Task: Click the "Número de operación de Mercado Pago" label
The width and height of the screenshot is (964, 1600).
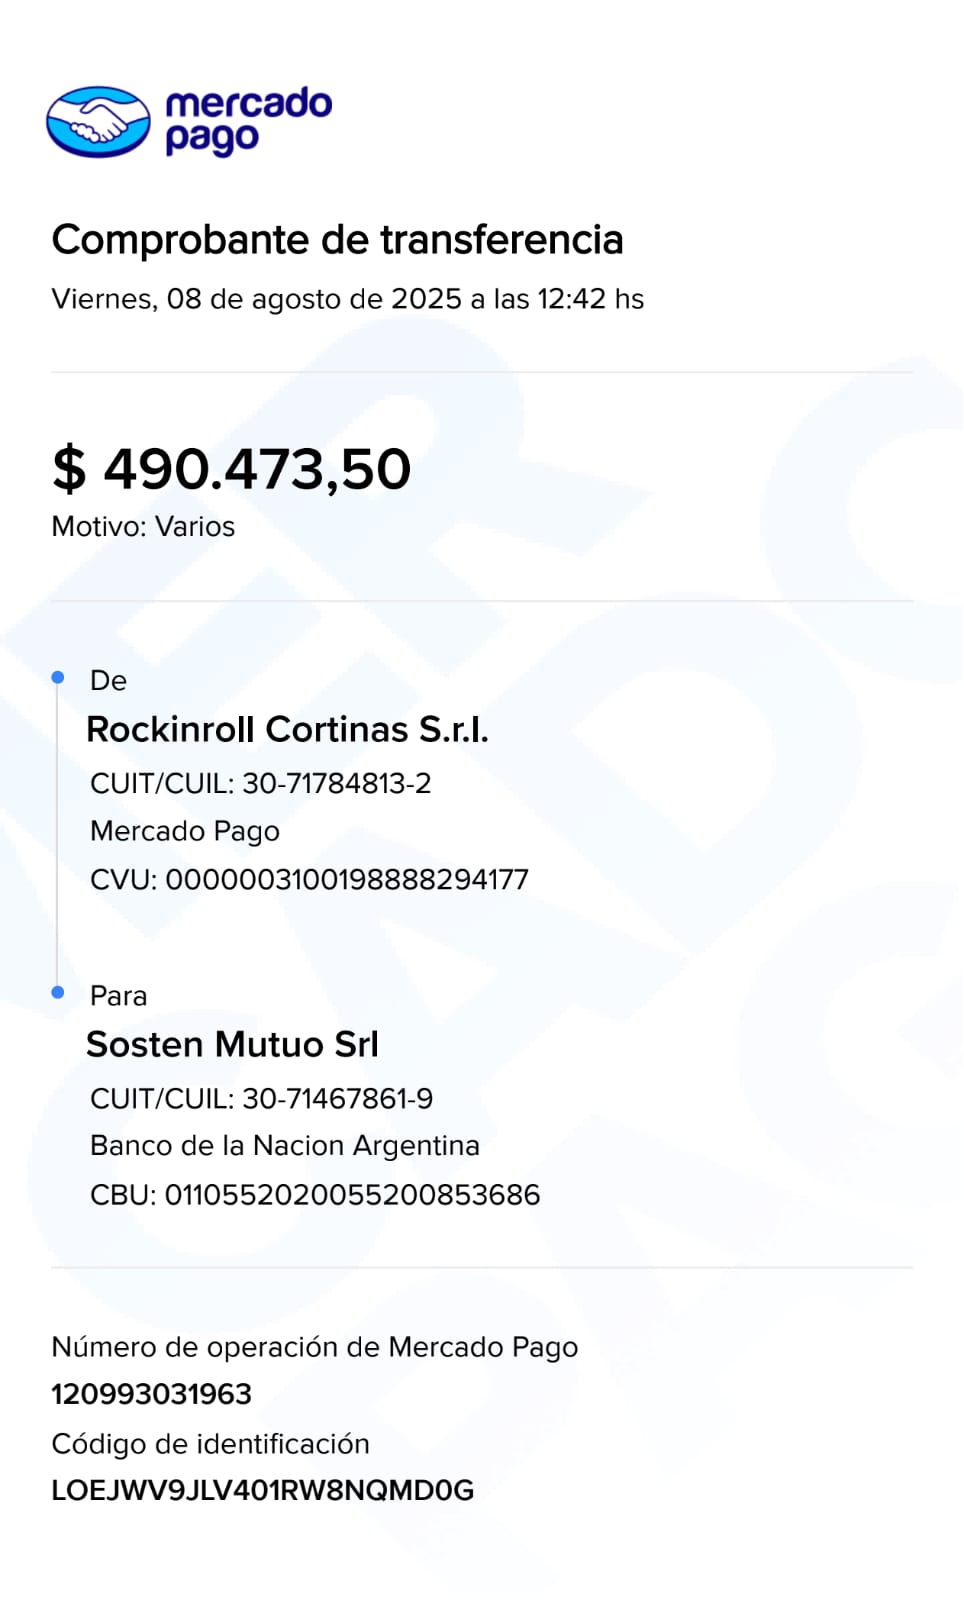Action: tap(314, 1347)
